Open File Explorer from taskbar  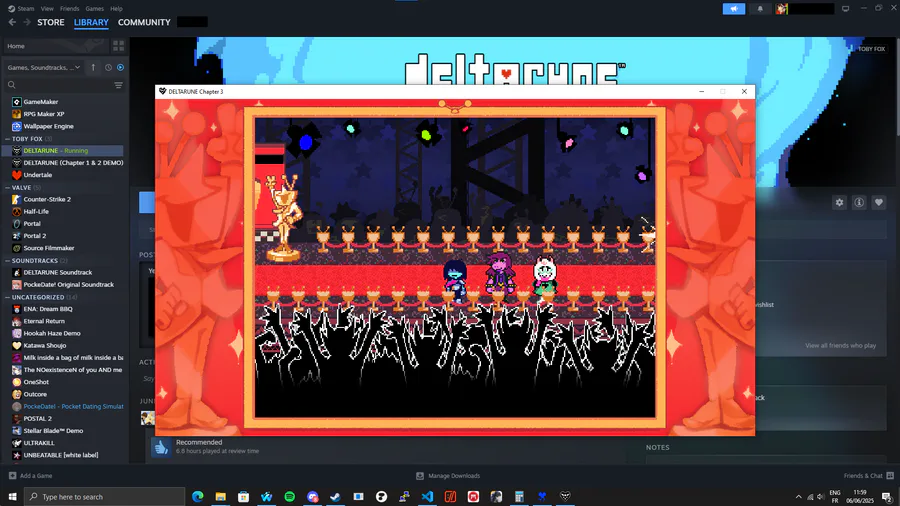click(x=220, y=496)
